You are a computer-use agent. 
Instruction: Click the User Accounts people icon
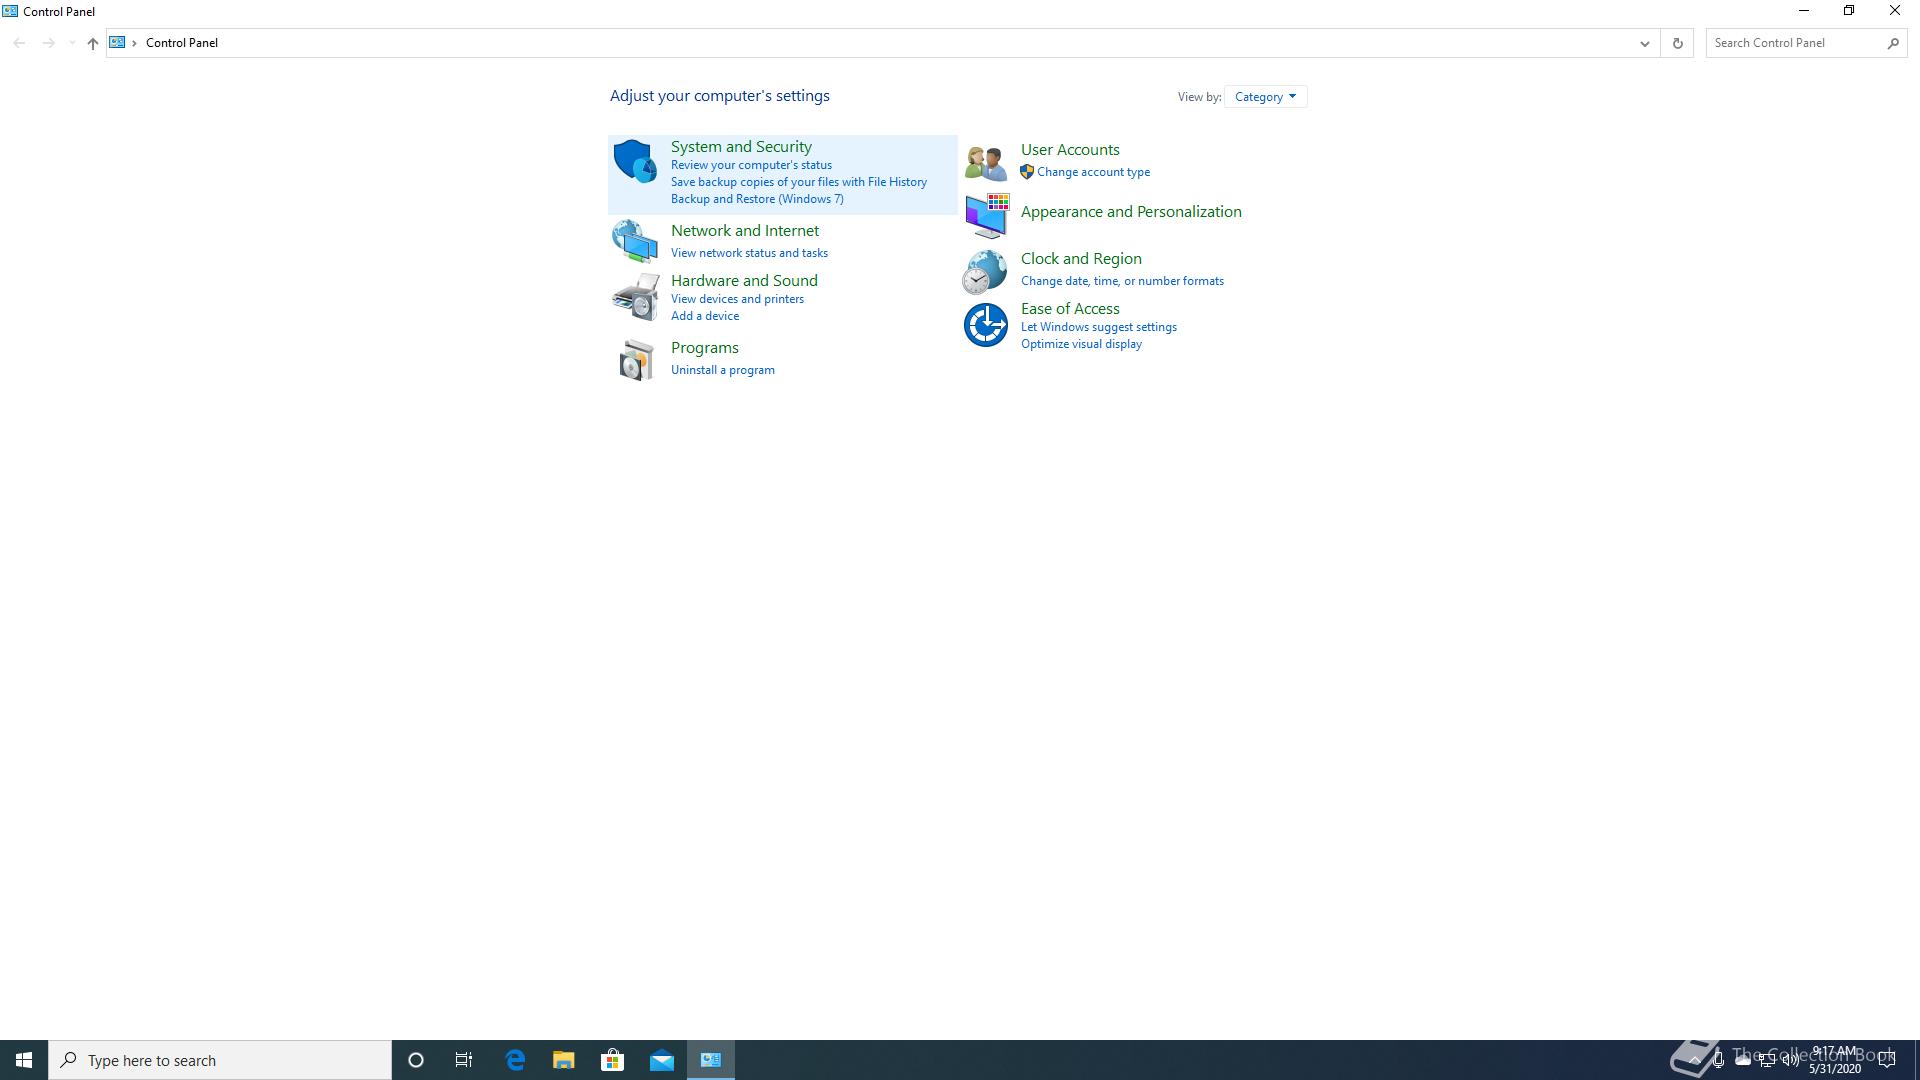985,162
